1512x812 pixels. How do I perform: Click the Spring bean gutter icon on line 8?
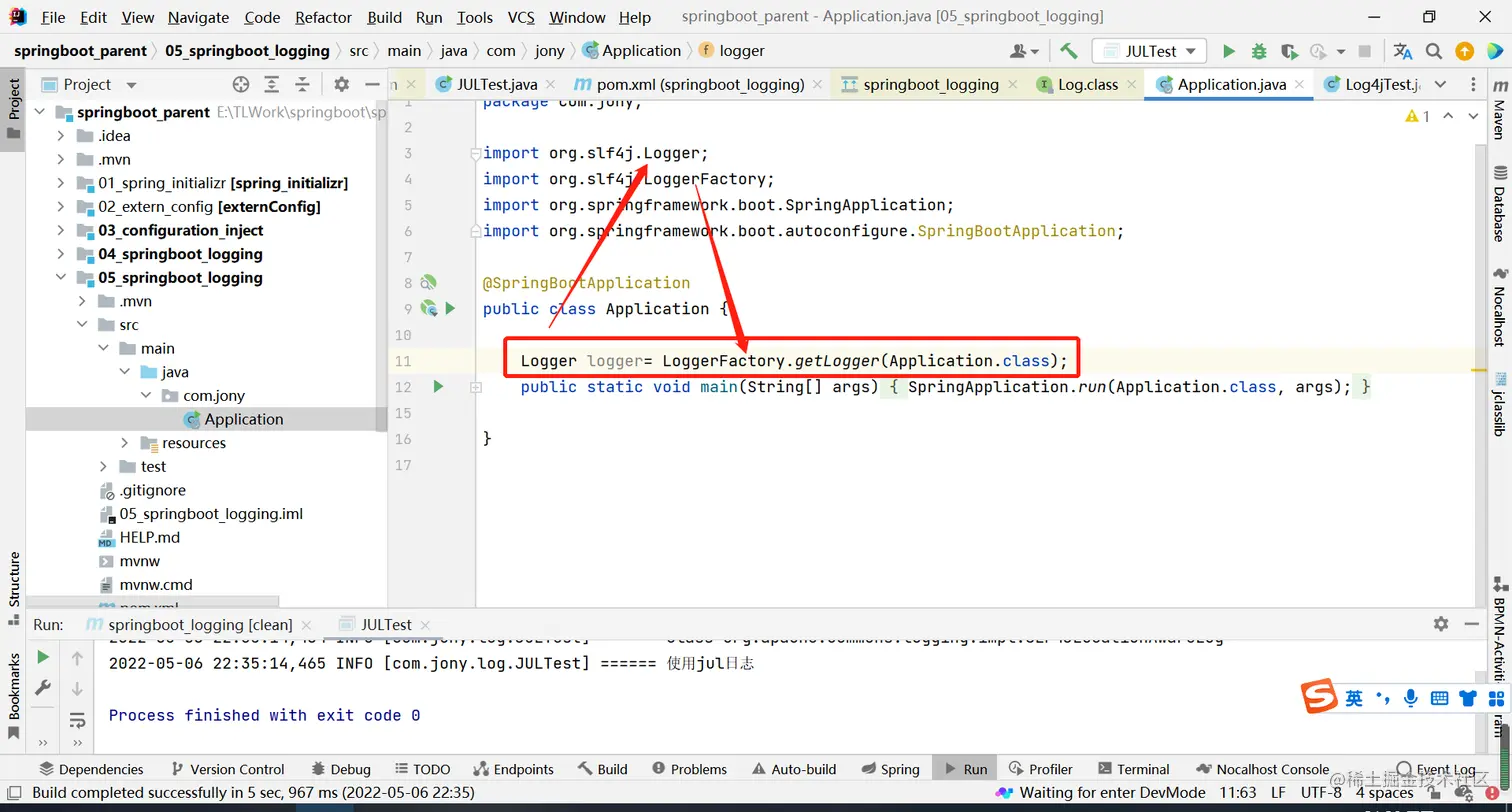pos(429,283)
